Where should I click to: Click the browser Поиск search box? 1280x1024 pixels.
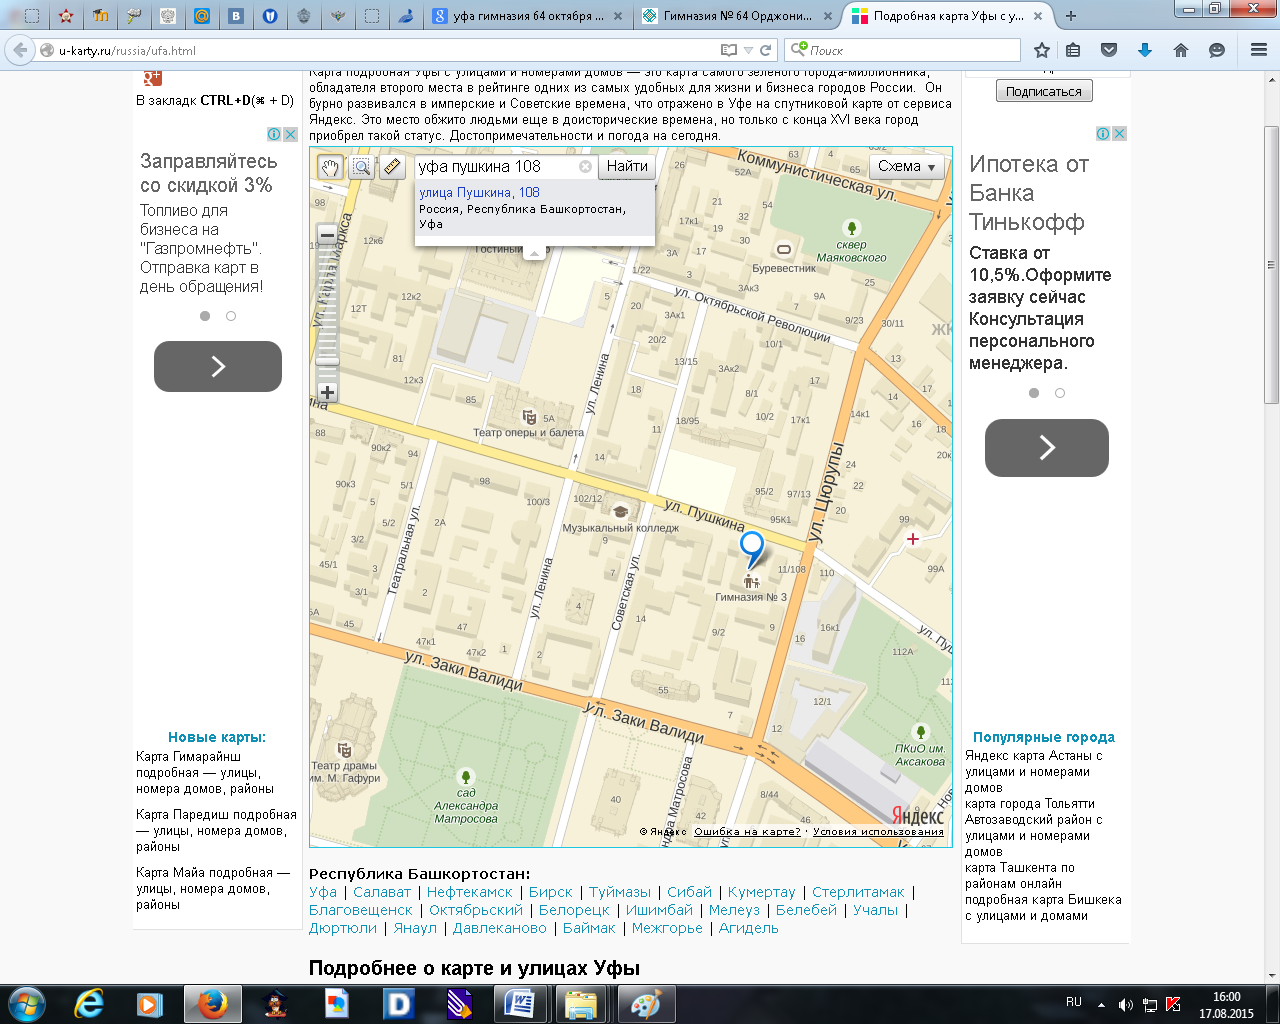tap(903, 50)
